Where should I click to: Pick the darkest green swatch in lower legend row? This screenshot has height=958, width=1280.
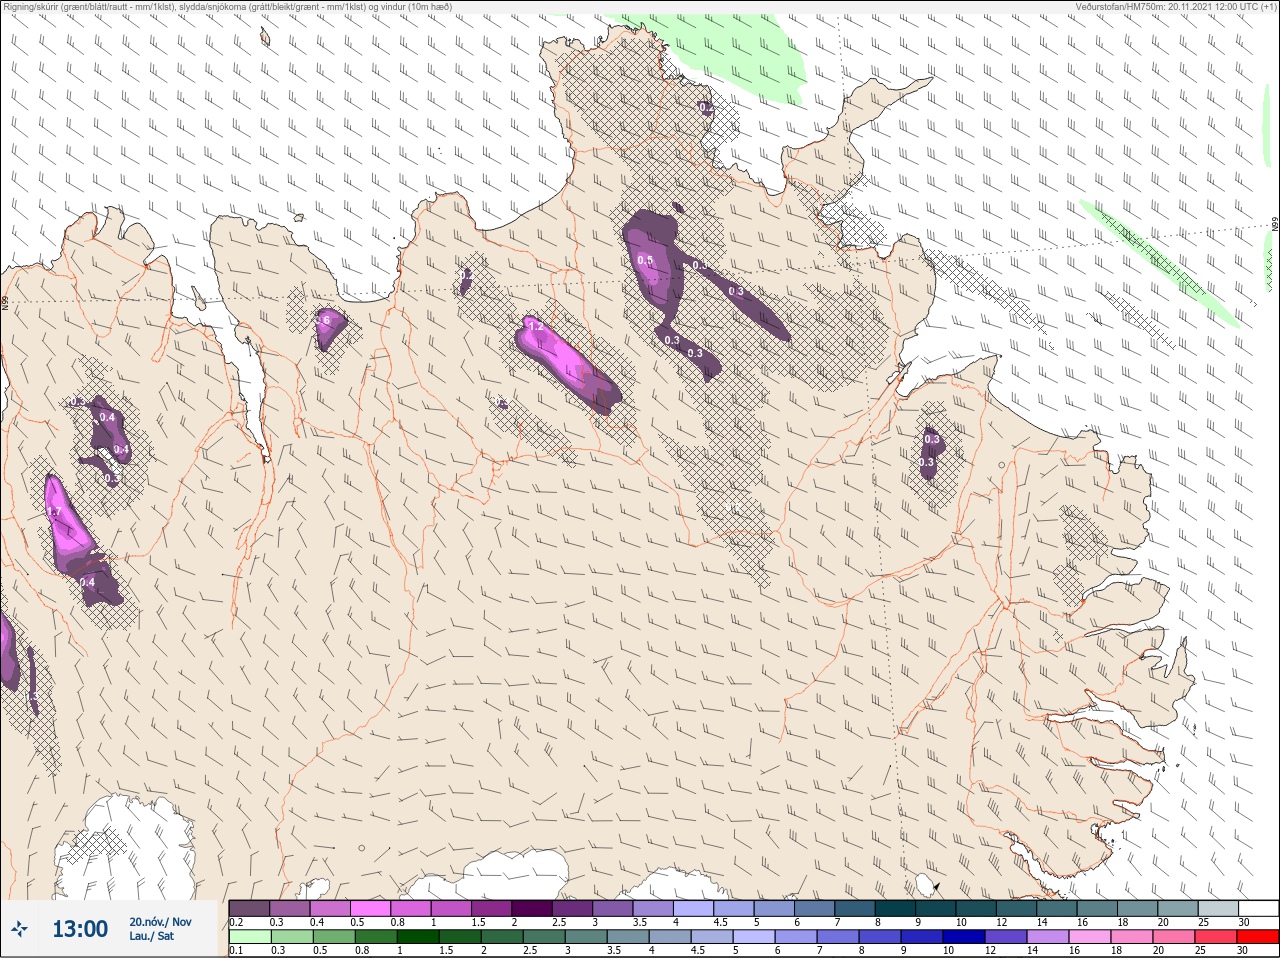pos(418,937)
